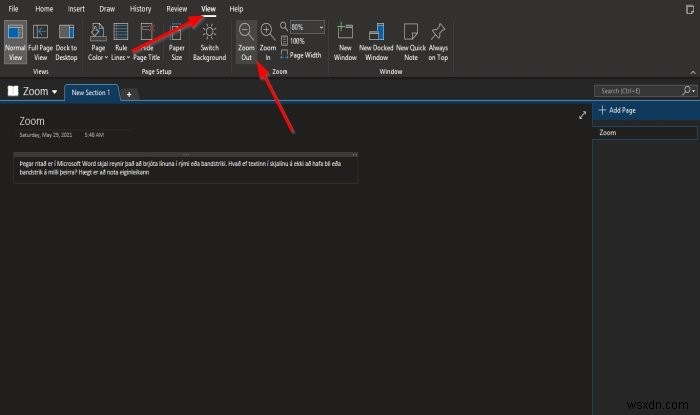The image size is (700, 415).
Task: Select the View tab
Action: click(208, 8)
